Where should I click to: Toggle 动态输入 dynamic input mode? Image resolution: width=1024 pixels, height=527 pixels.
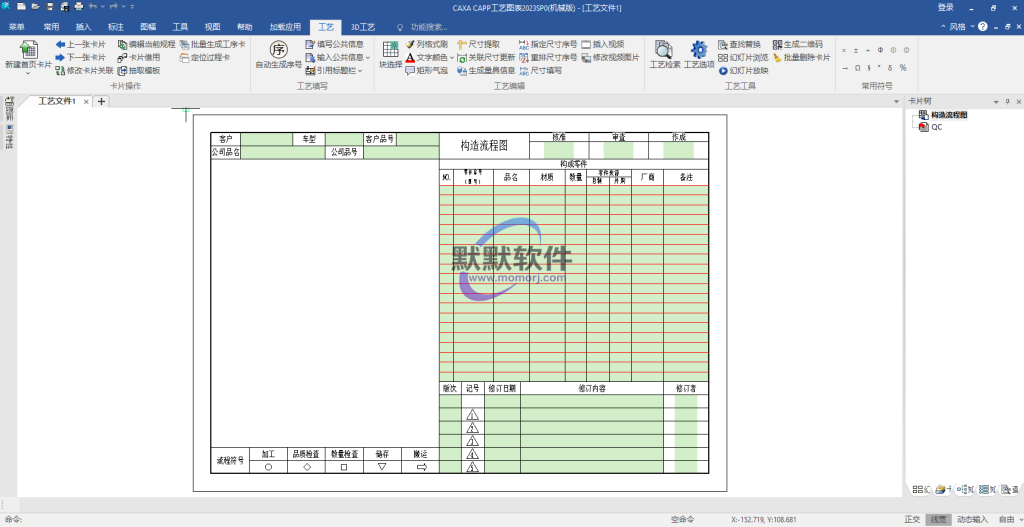(x=971, y=519)
